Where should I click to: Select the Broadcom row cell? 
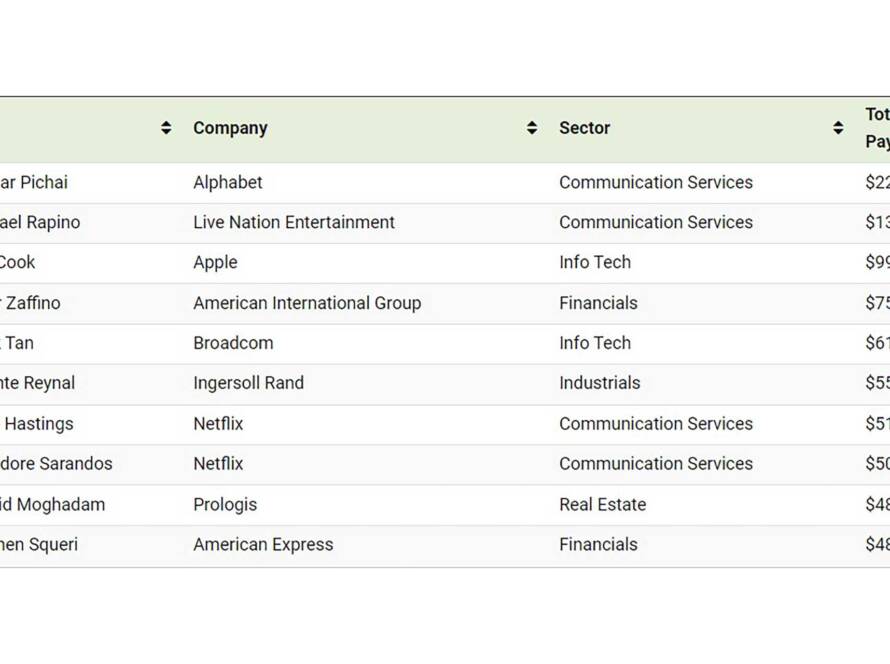(233, 343)
